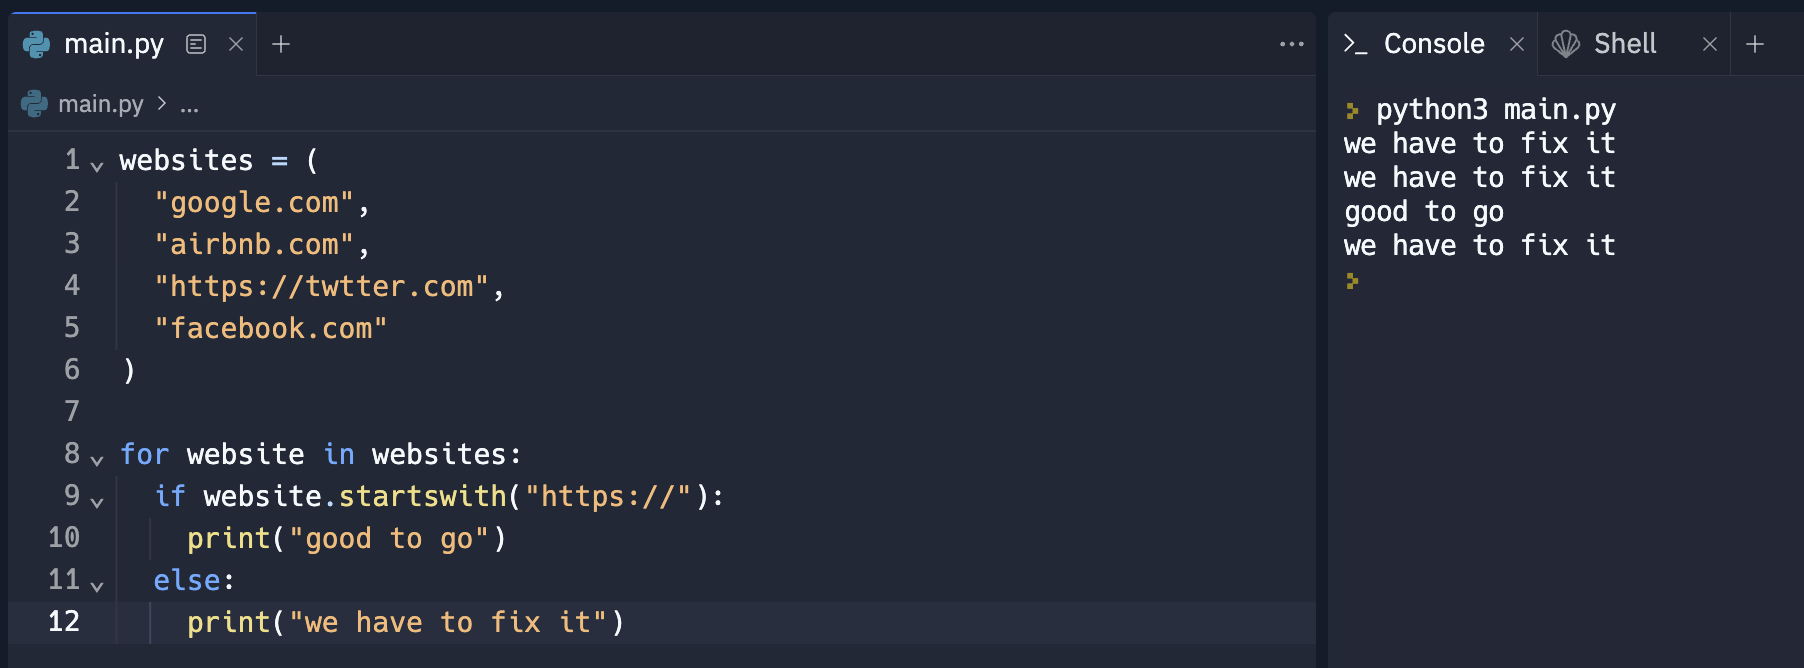
Task: Close the Shell tab
Action: pyautogui.click(x=1710, y=44)
